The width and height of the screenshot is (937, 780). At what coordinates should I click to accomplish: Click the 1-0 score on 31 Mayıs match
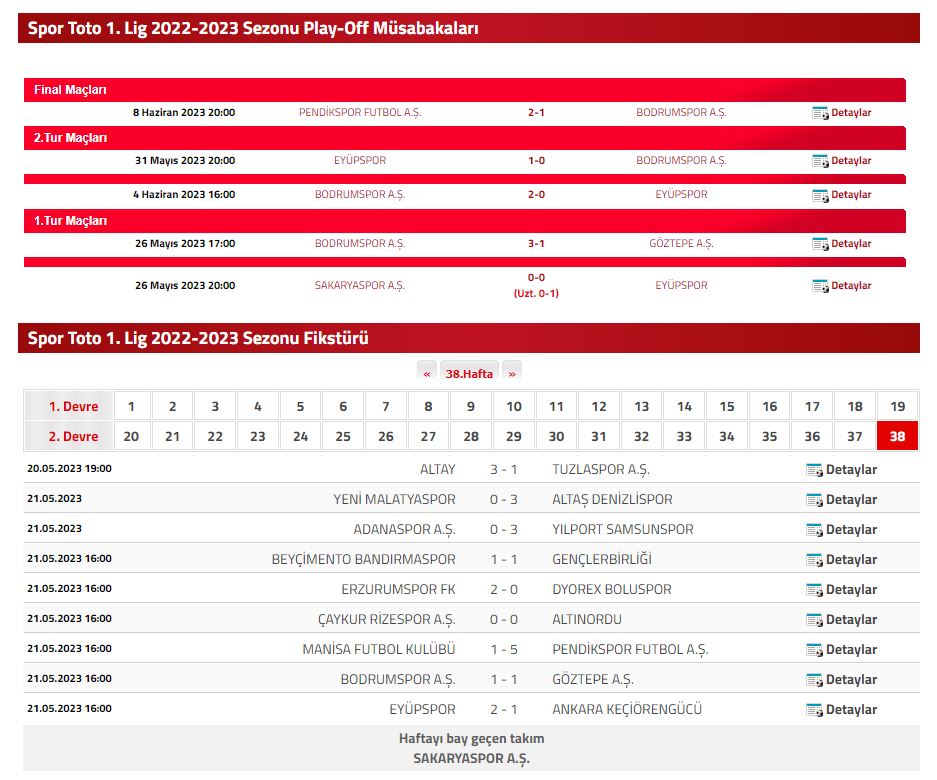(x=536, y=161)
